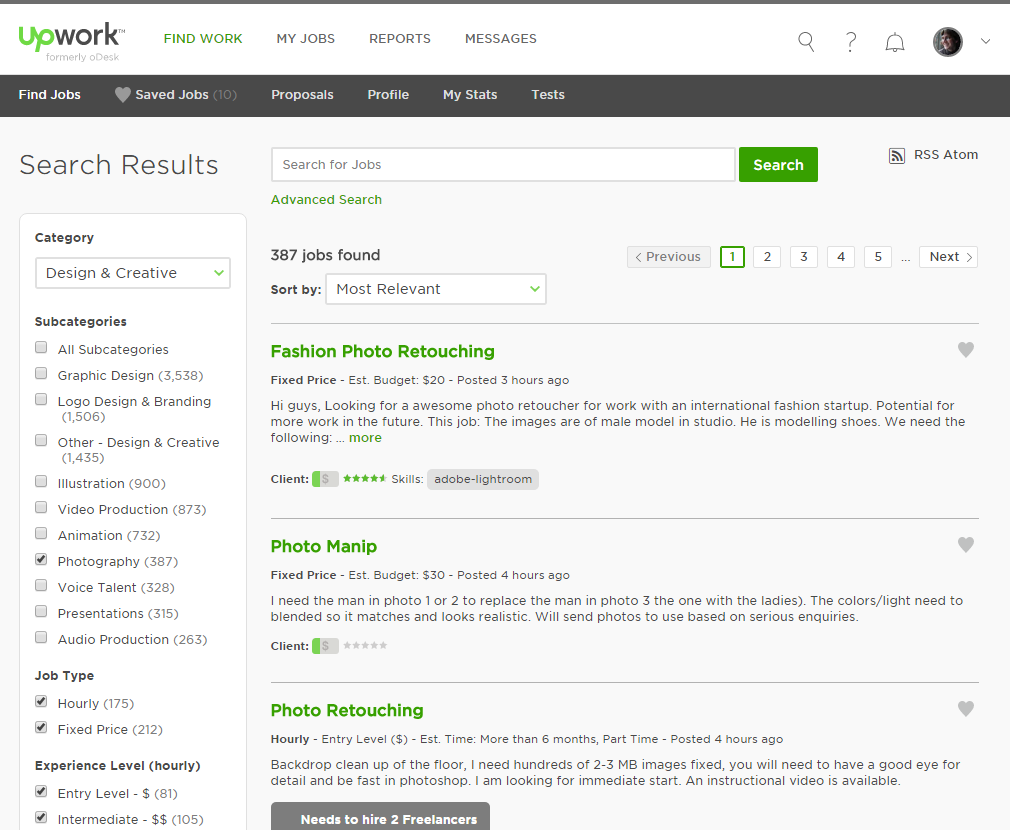The width and height of the screenshot is (1010, 830).
Task: Uncheck the Fixed Price job type
Action: point(41,728)
